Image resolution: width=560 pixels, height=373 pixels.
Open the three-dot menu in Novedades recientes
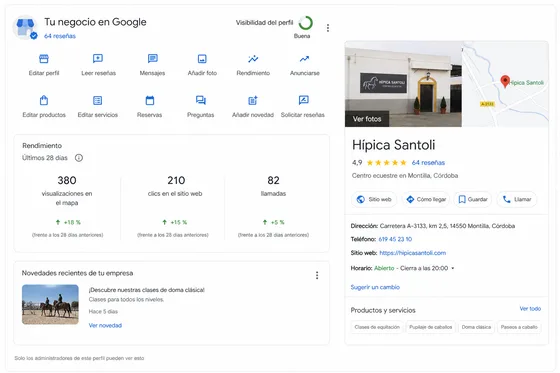[x=317, y=275]
